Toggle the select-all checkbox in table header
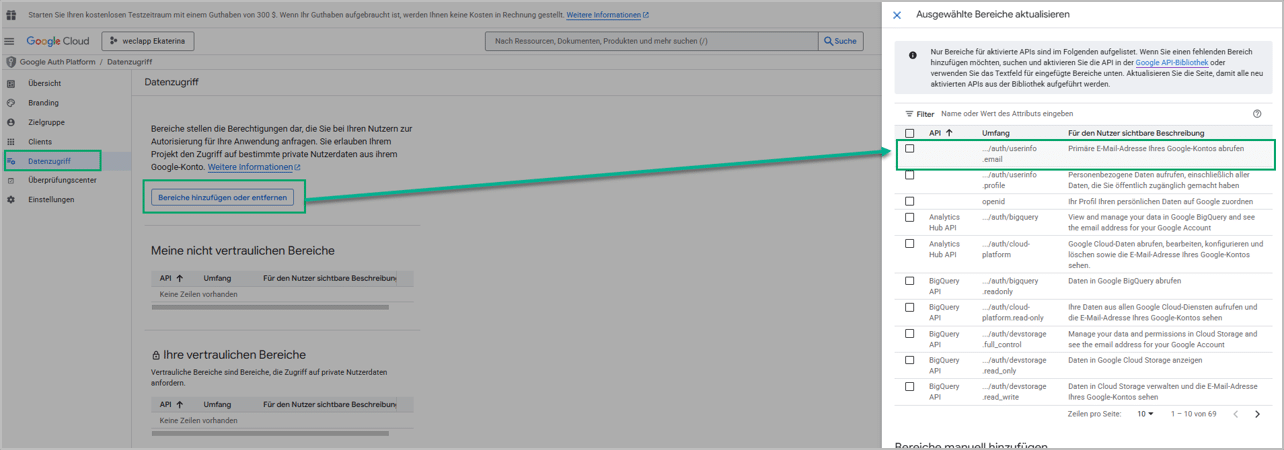Image resolution: width=1284 pixels, height=450 pixels. tap(910, 133)
